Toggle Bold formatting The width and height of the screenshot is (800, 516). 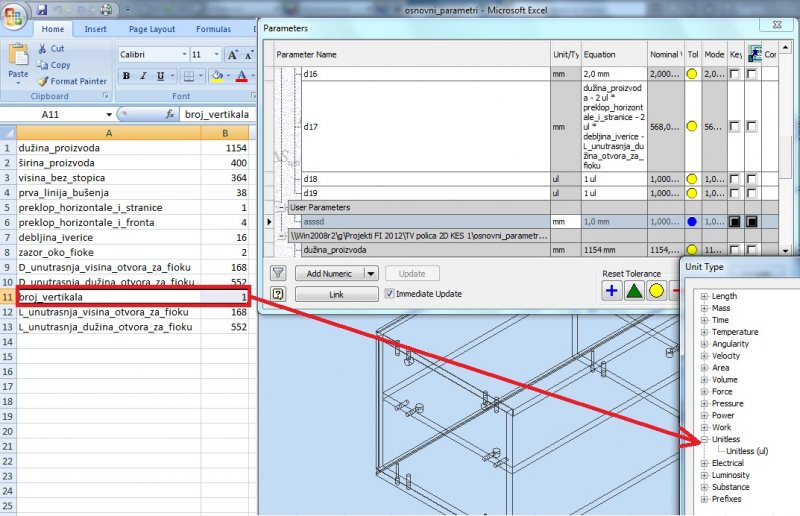pyautogui.click(x=126, y=76)
